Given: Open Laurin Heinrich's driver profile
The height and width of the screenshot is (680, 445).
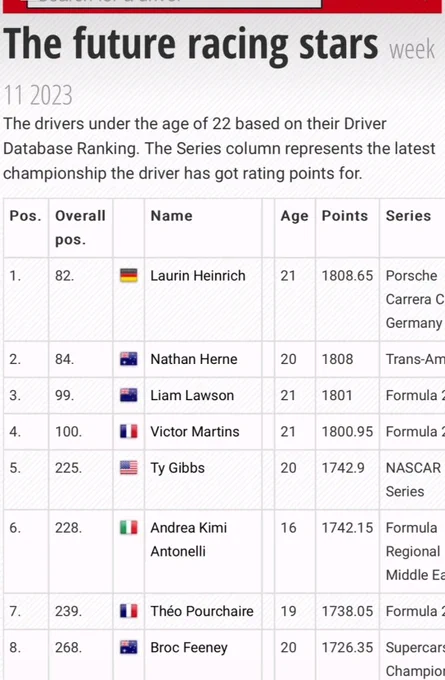Looking at the screenshot, I should [x=198, y=276].
